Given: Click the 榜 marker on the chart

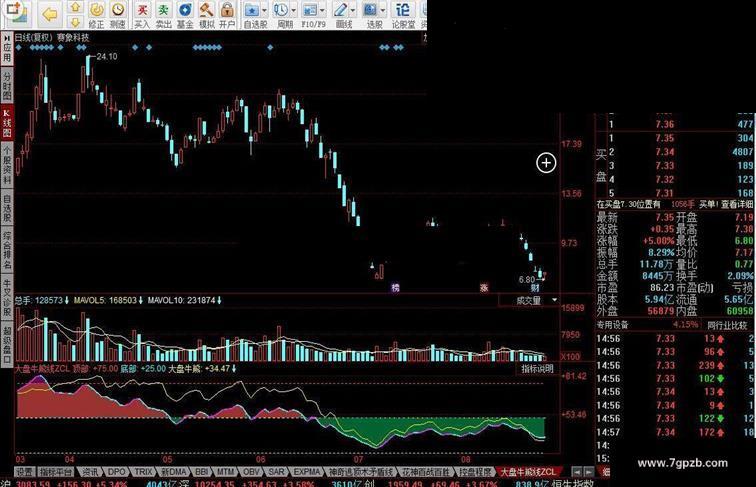Looking at the screenshot, I should [x=395, y=288].
